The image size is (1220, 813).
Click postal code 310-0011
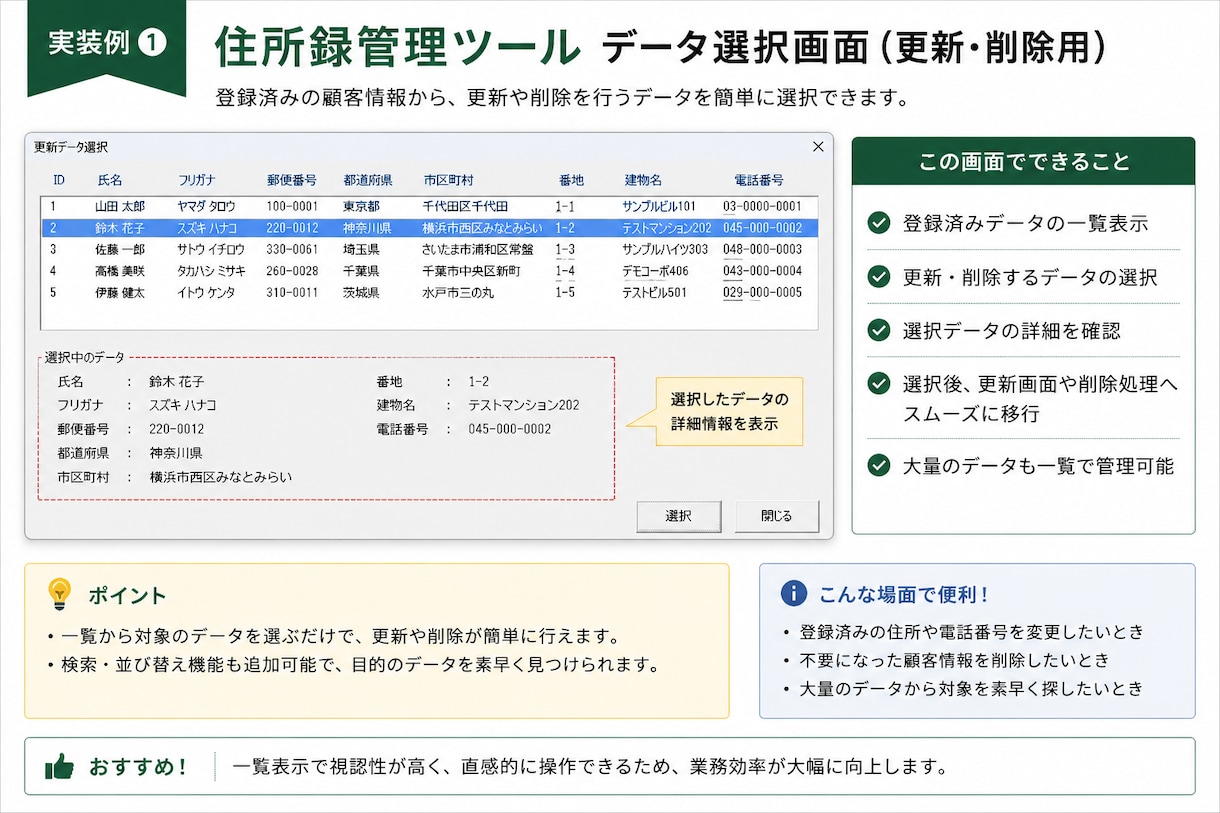click(292, 293)
